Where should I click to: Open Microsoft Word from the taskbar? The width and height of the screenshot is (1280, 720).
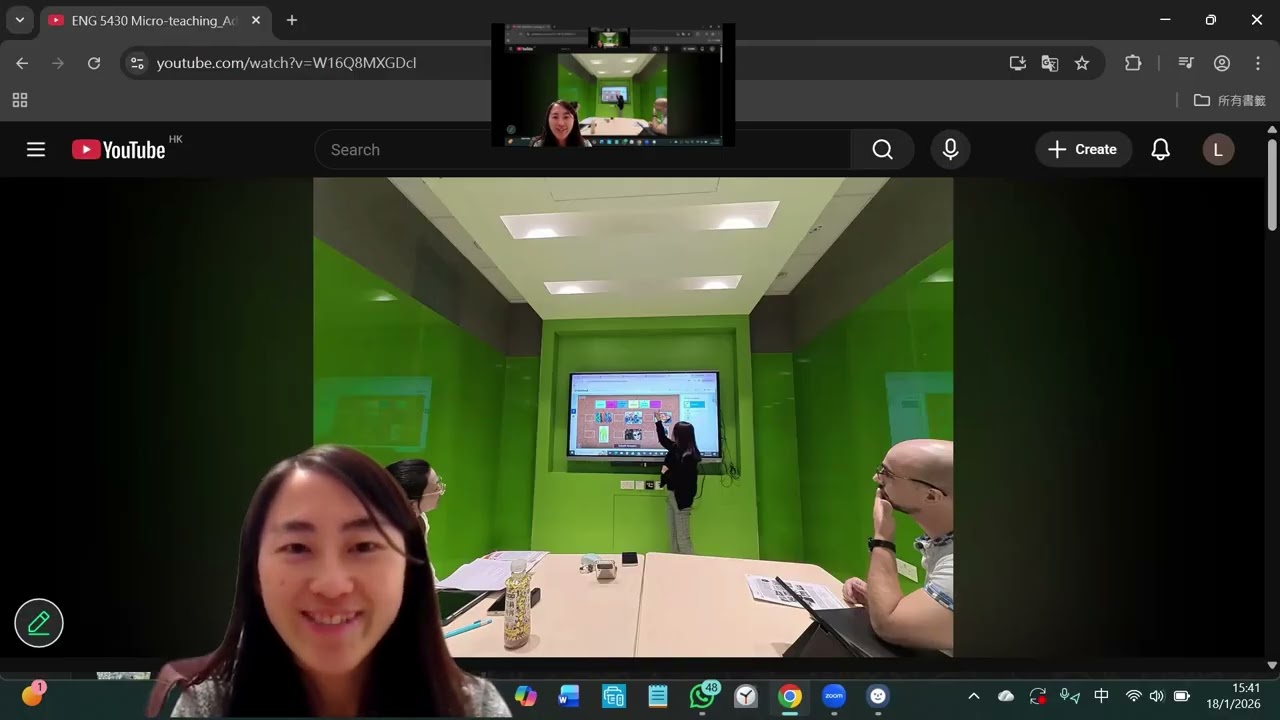(569, 696)
